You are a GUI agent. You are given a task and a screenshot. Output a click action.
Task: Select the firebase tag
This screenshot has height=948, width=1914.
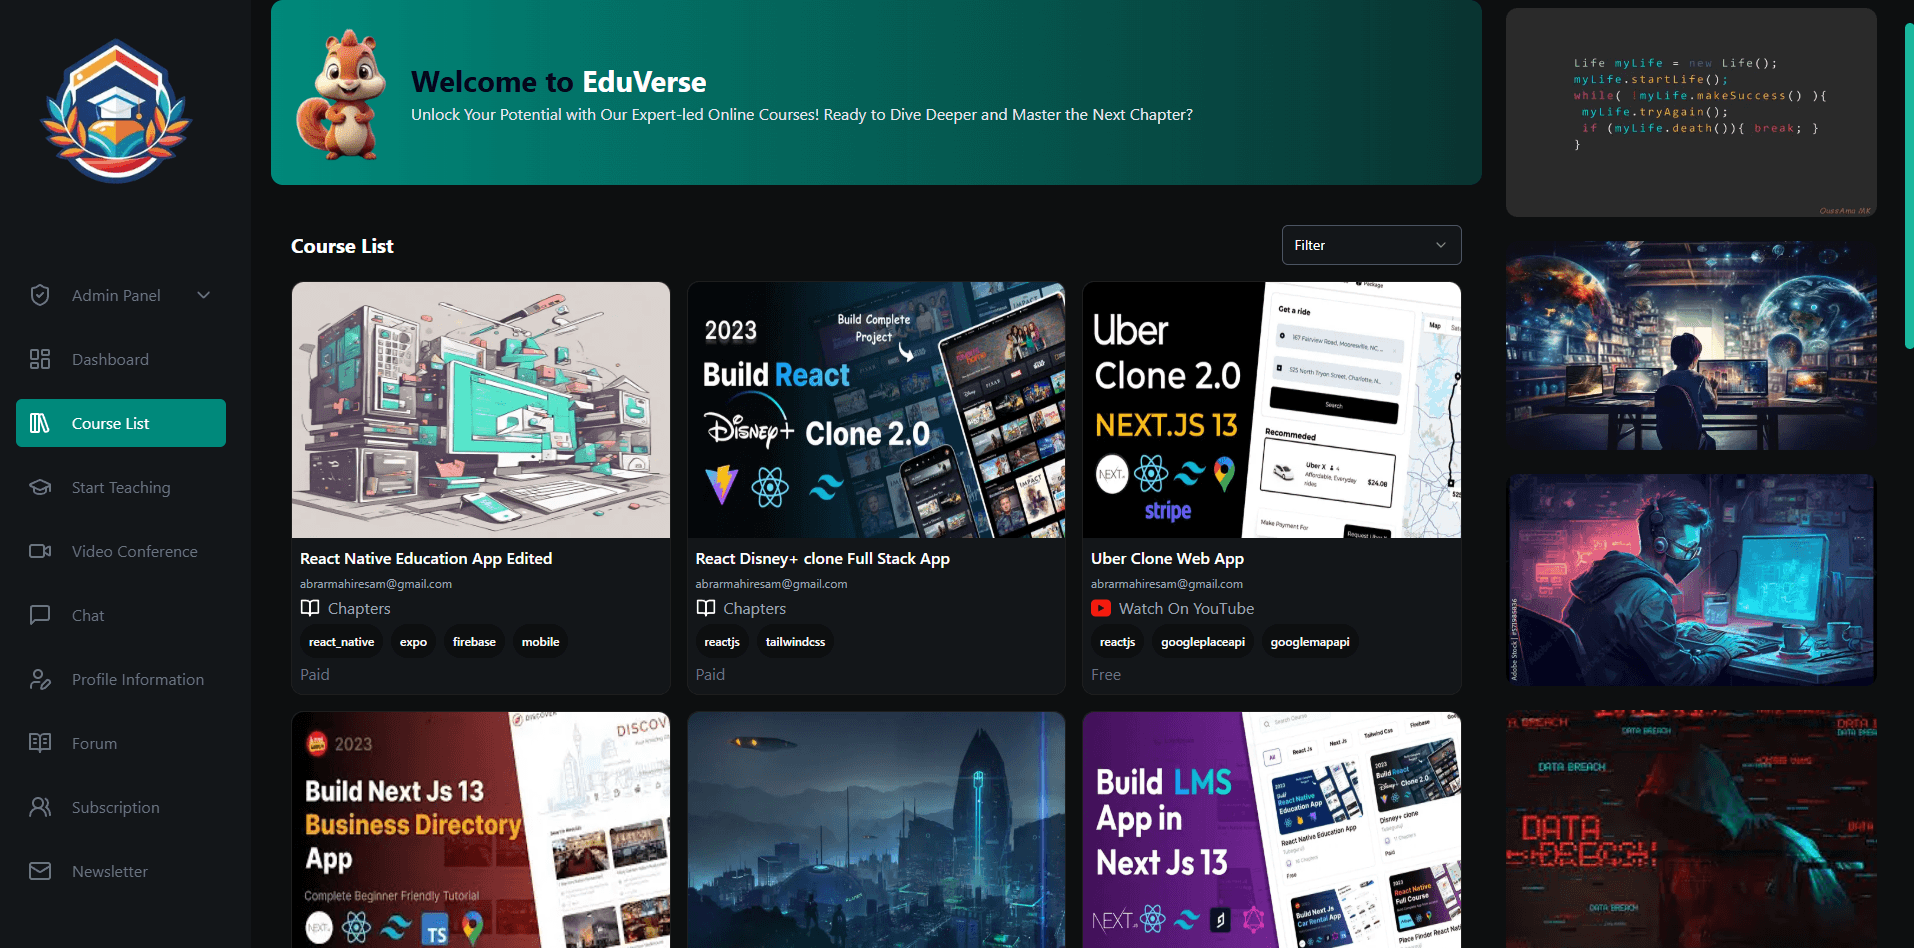click(474, 642)
